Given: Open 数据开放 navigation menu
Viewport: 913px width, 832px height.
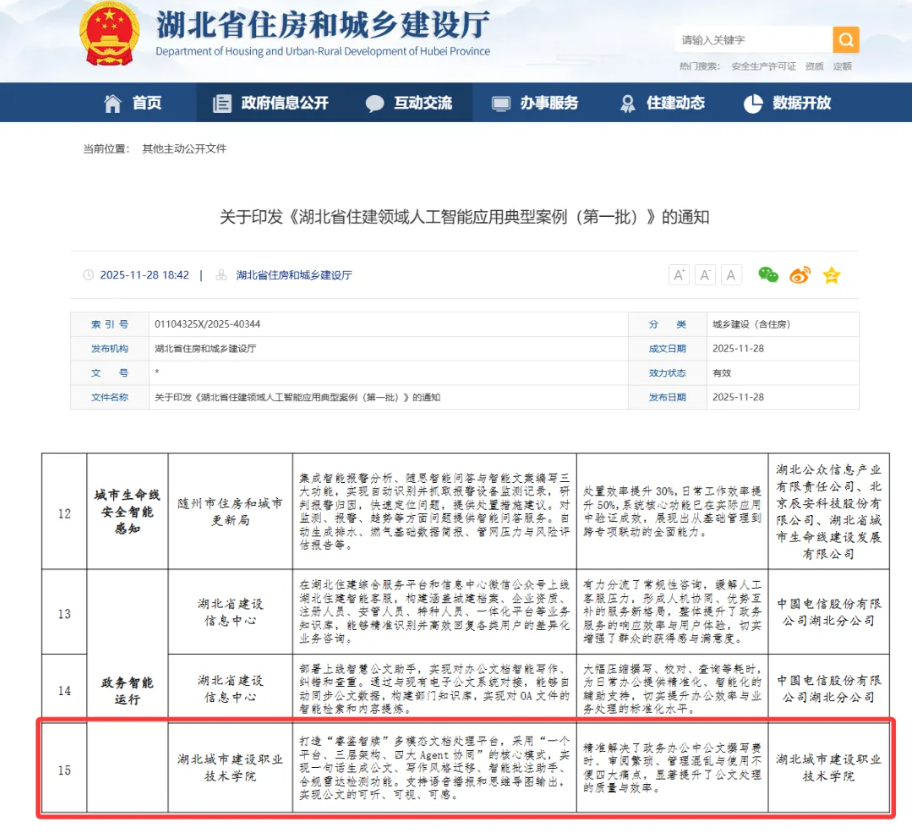Looking at the screenshot, I should pyautogui.click(x=788, y=103).
